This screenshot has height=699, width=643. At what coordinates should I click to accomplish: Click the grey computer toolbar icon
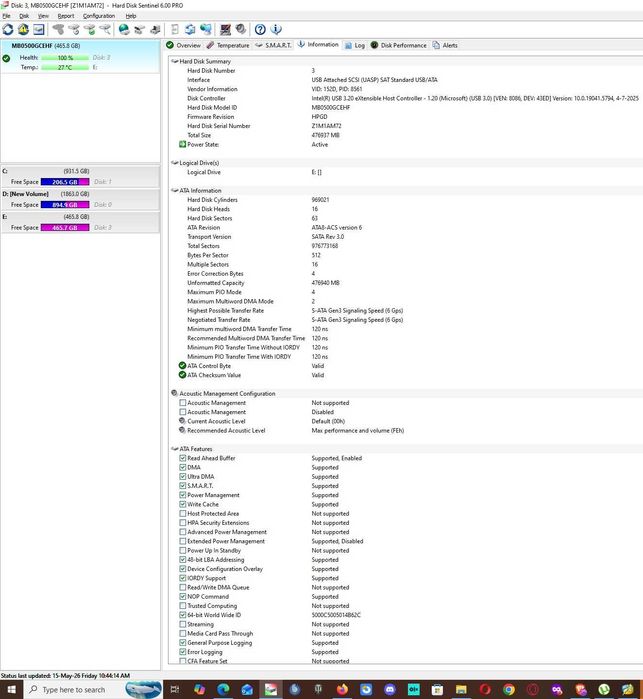[x=155, y=29]
